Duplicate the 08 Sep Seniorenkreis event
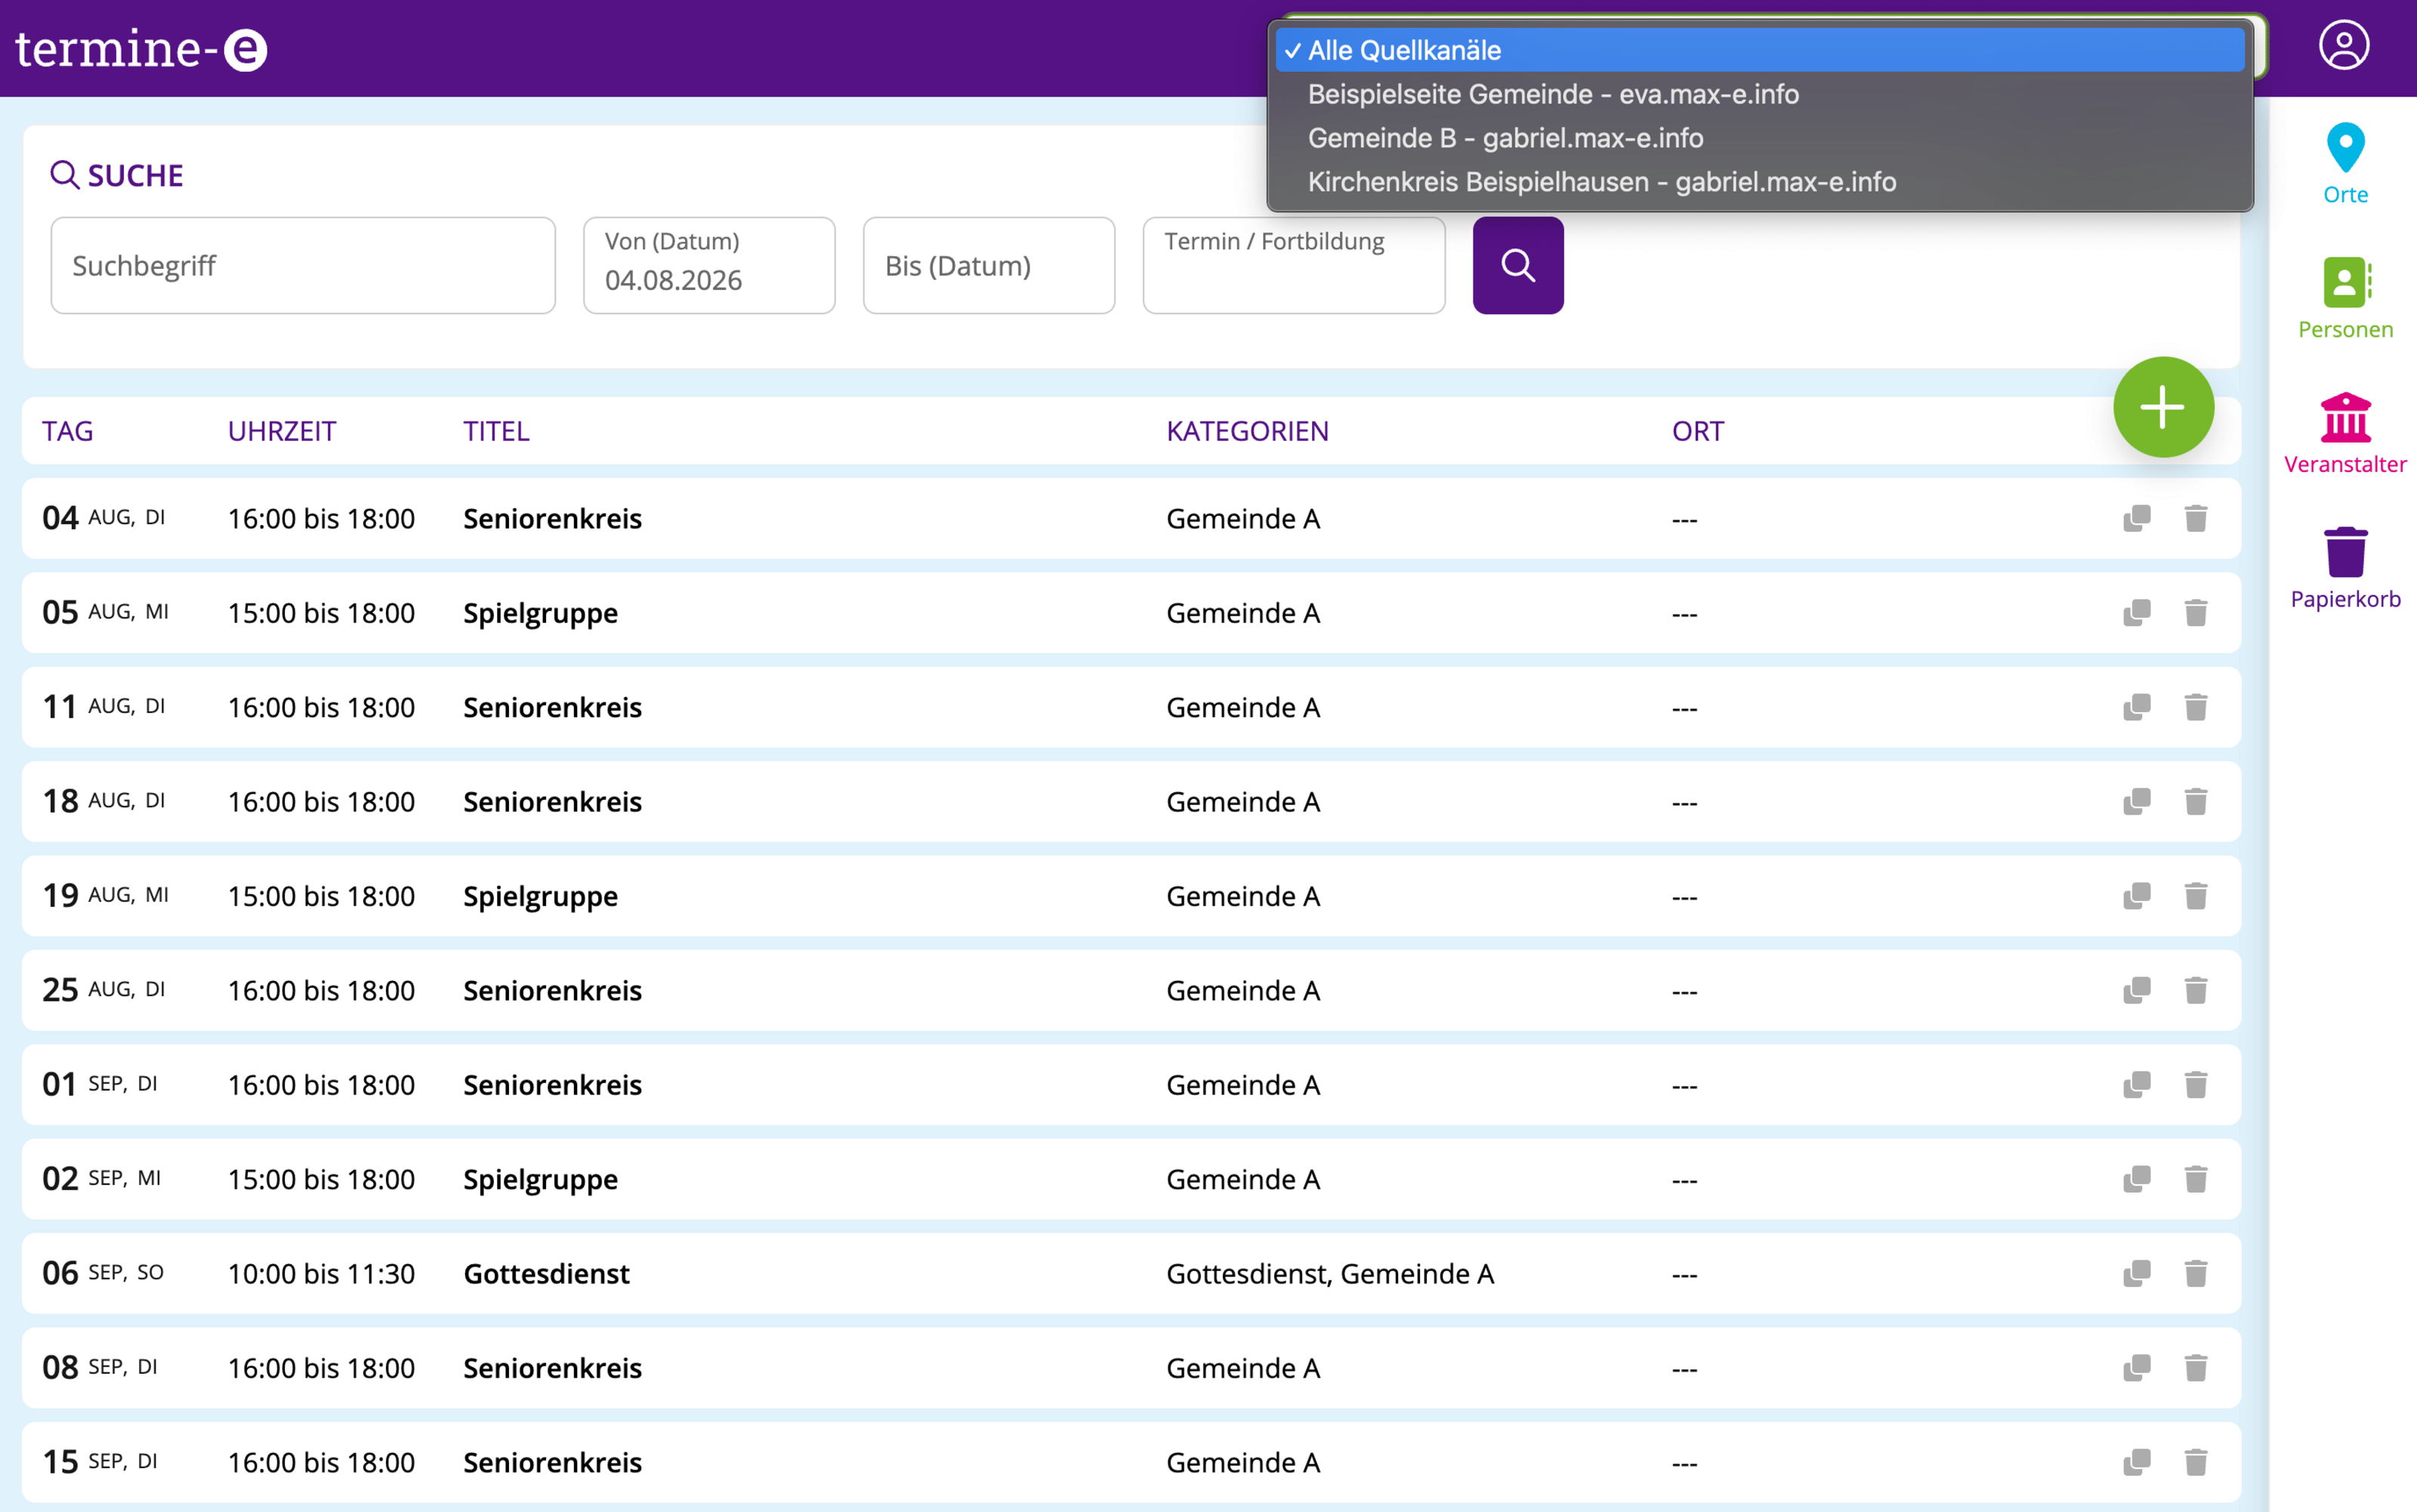The image size is (2417, 1512). [x=2137, y=1367]
